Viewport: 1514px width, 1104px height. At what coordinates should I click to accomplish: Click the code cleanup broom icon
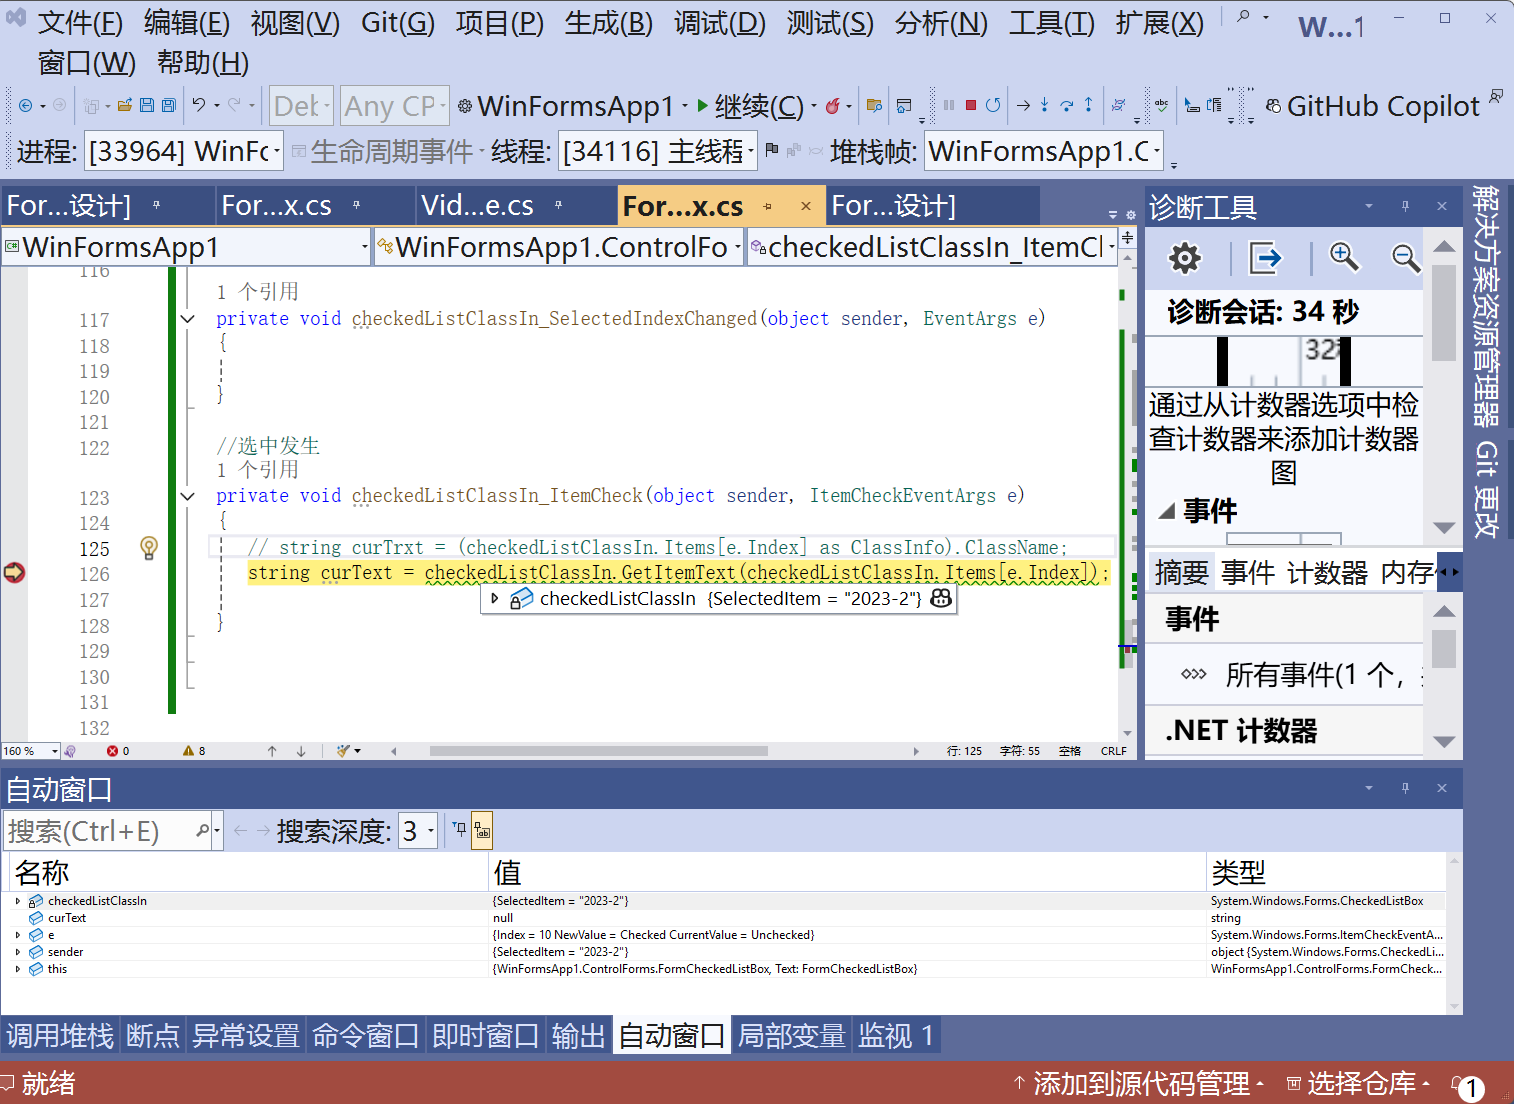[344, 751]
